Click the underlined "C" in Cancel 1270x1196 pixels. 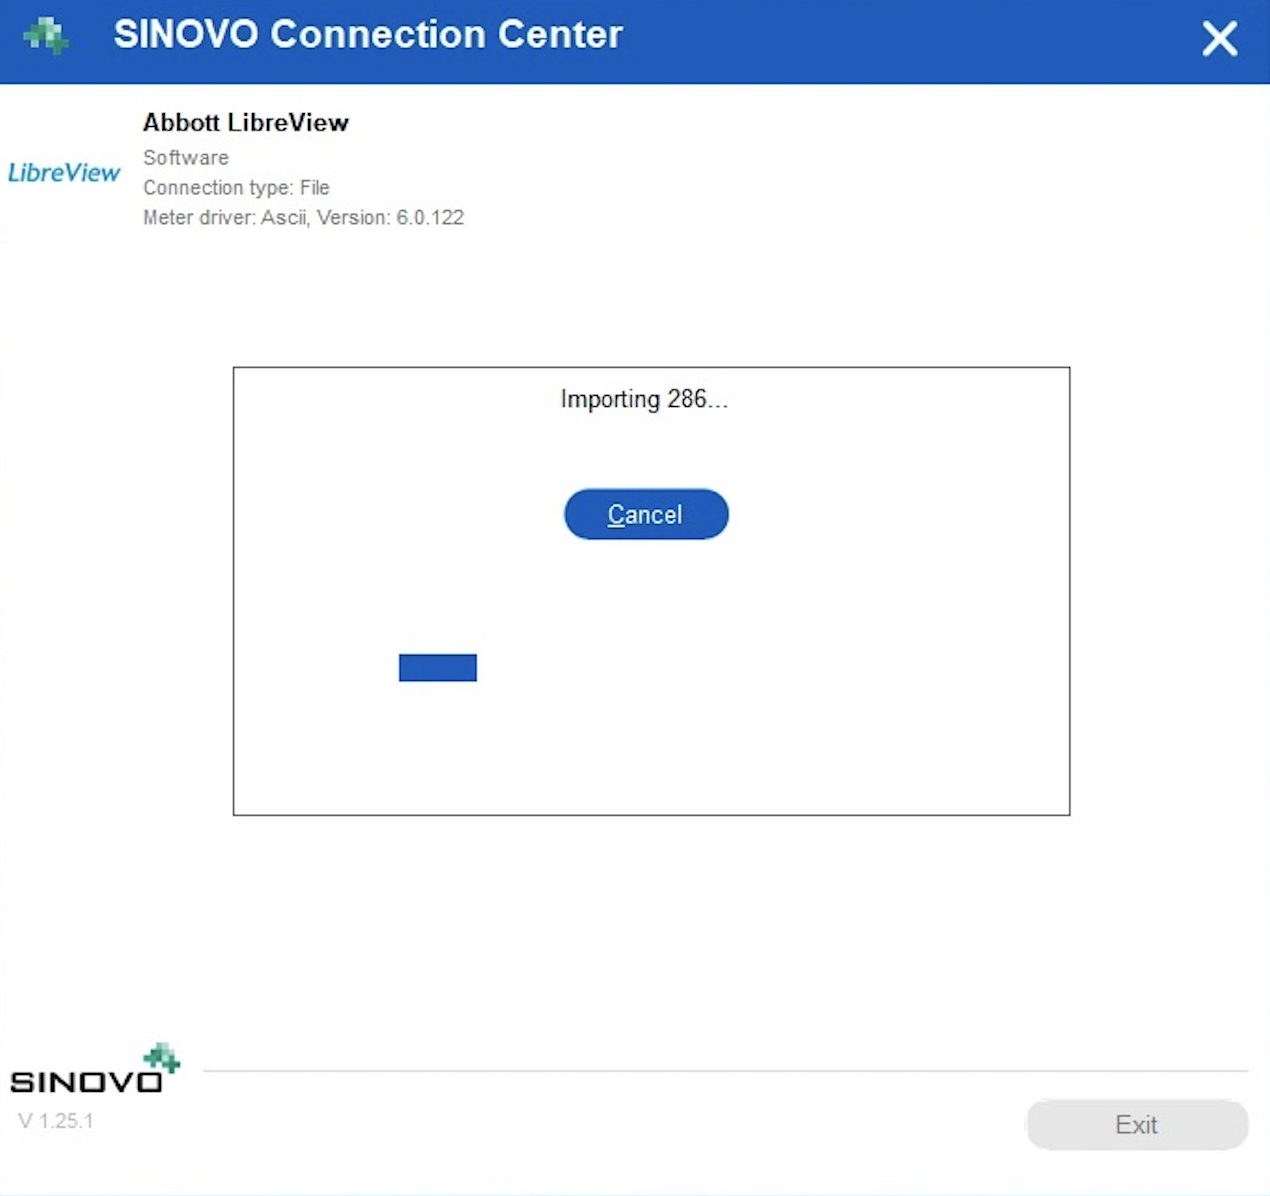pyautogui.click(x=616, y=515)
